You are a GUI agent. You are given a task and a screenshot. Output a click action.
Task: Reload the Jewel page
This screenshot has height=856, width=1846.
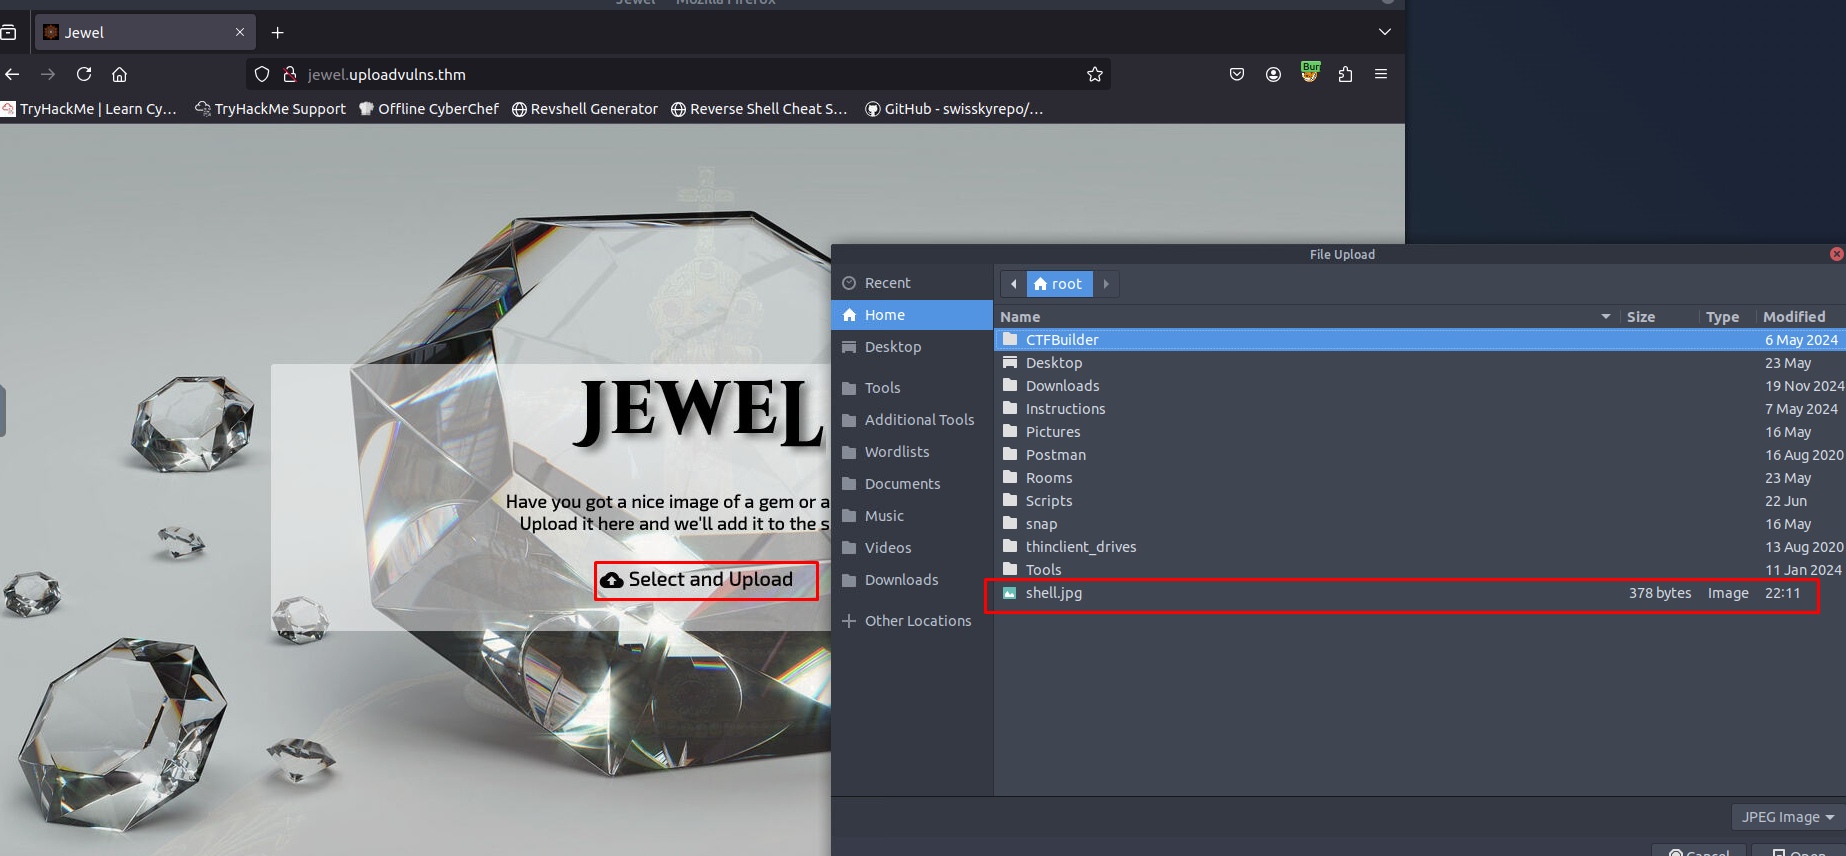[x=84, y=74]
